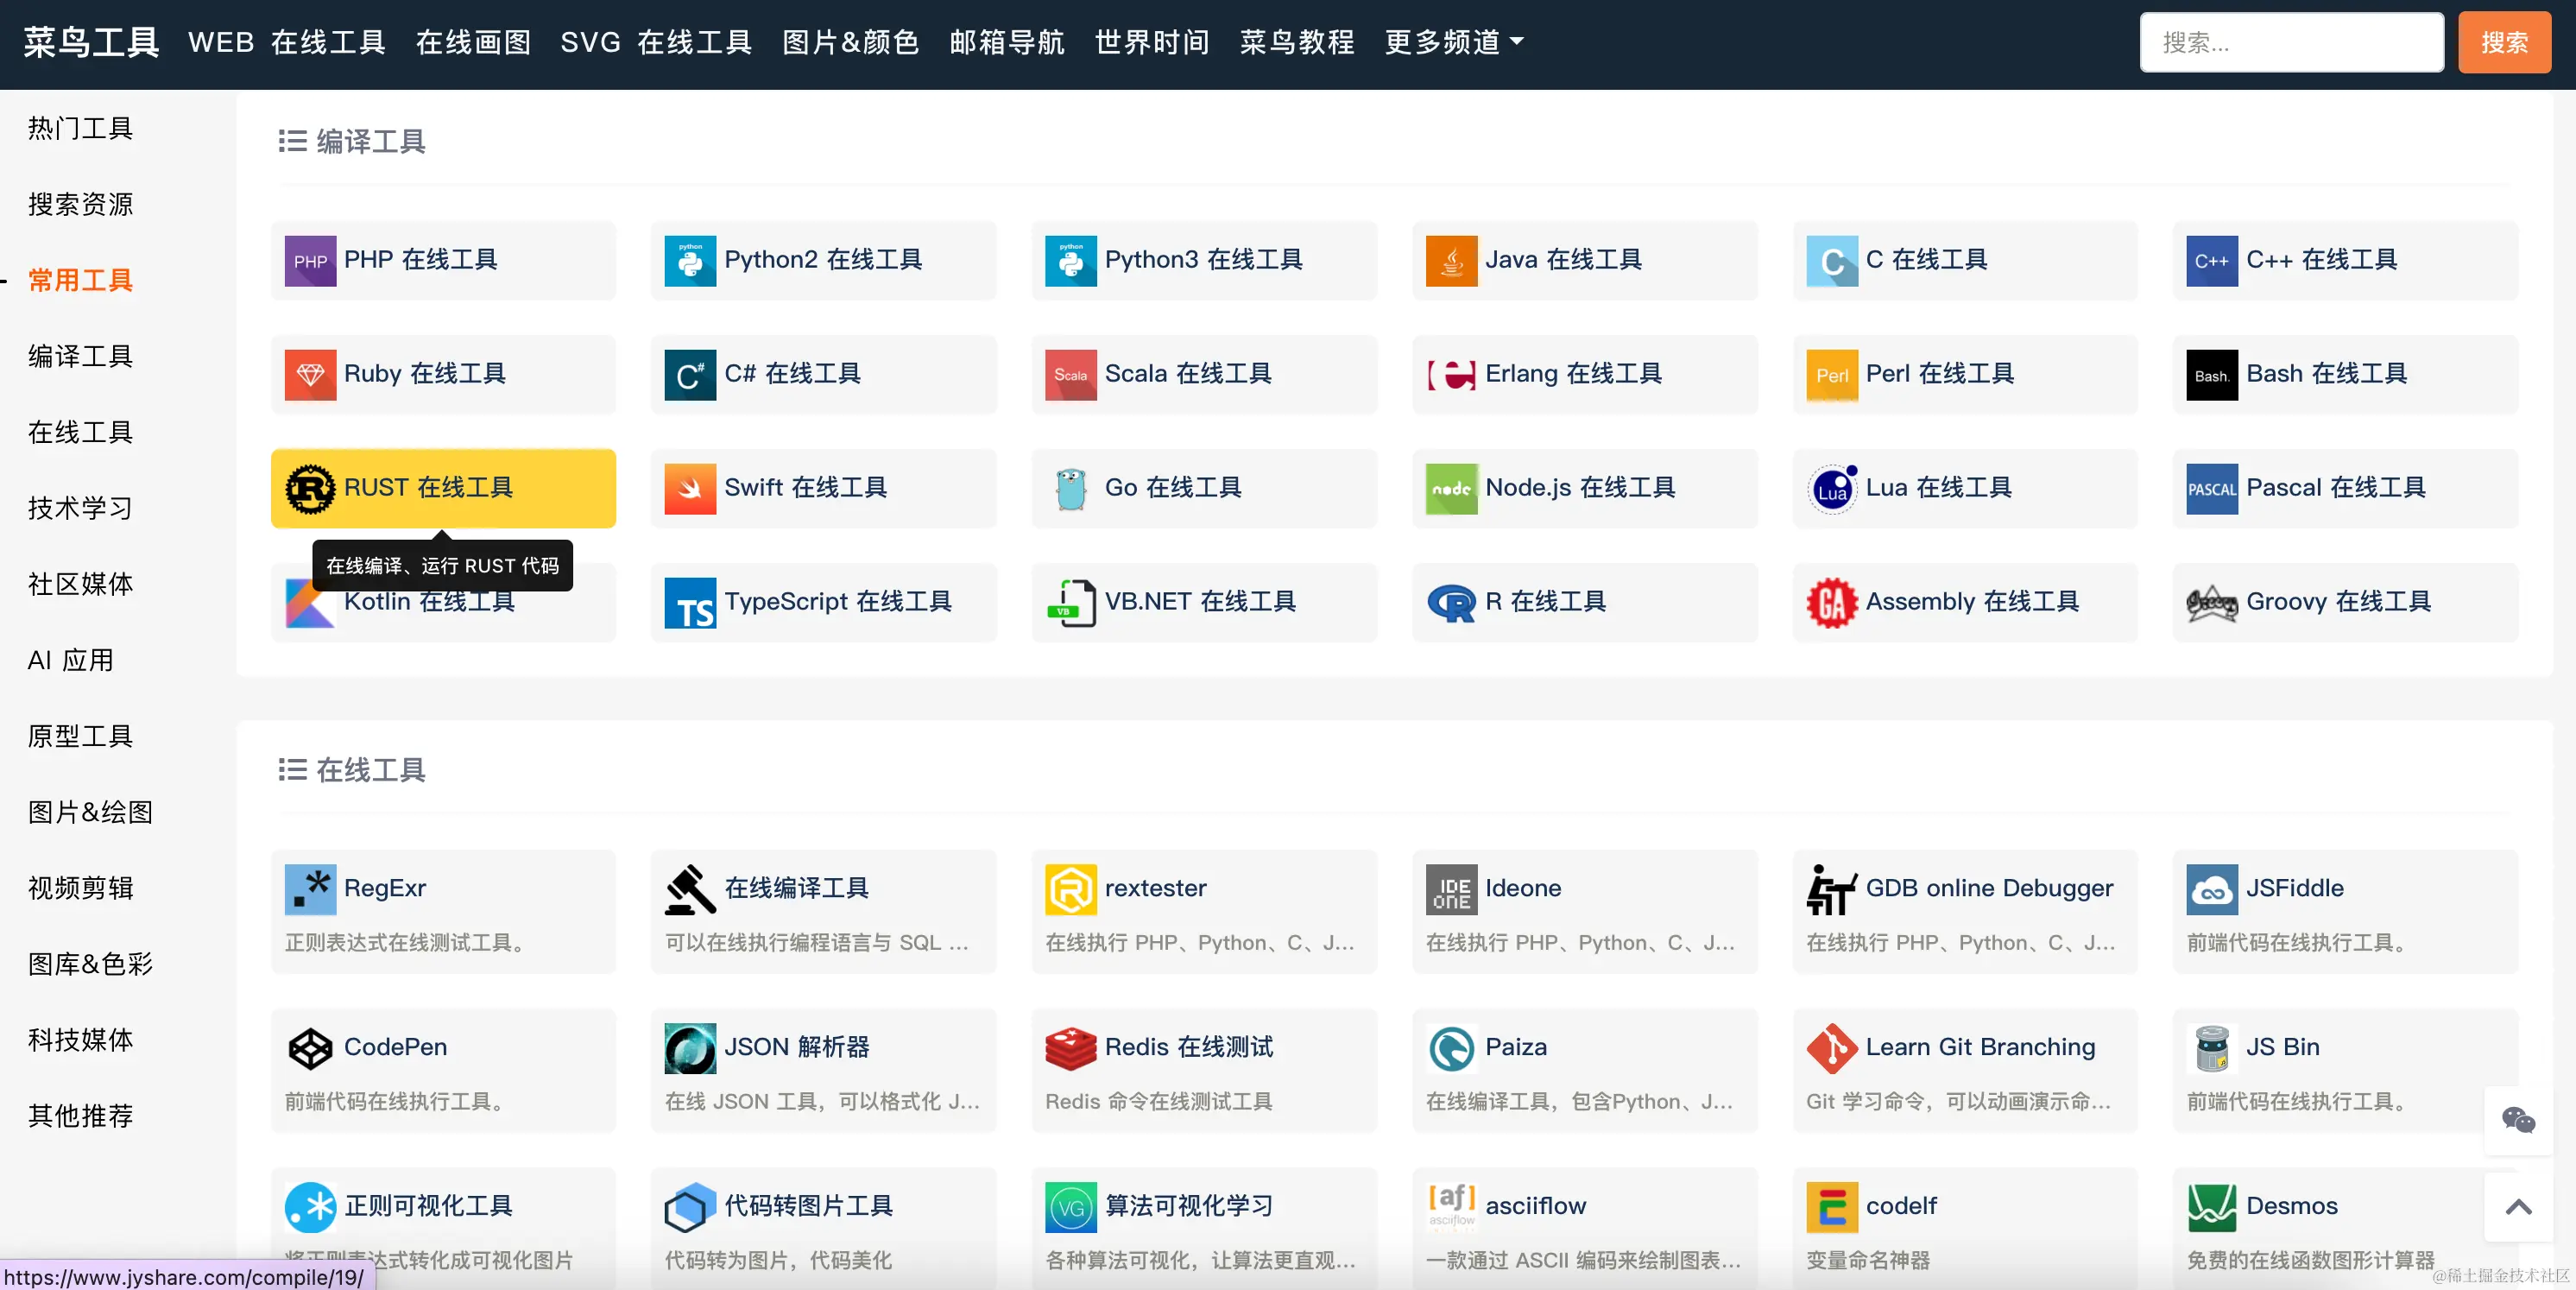Screen dimensions: 2576x1290
Task: Click the Redis red cube icon
Action: 1071,1048
